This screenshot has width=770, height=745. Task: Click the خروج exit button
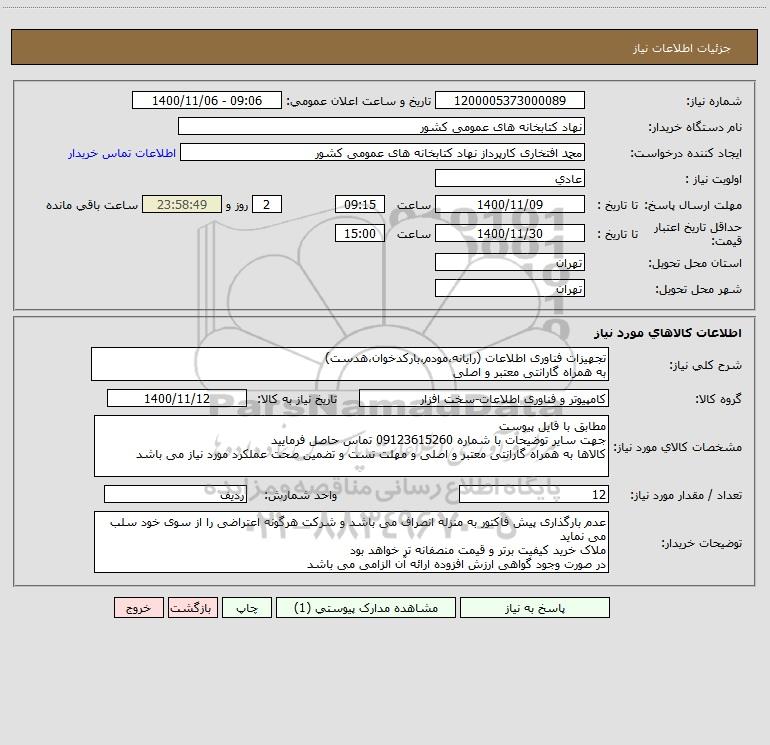click(x=138, y=607)
